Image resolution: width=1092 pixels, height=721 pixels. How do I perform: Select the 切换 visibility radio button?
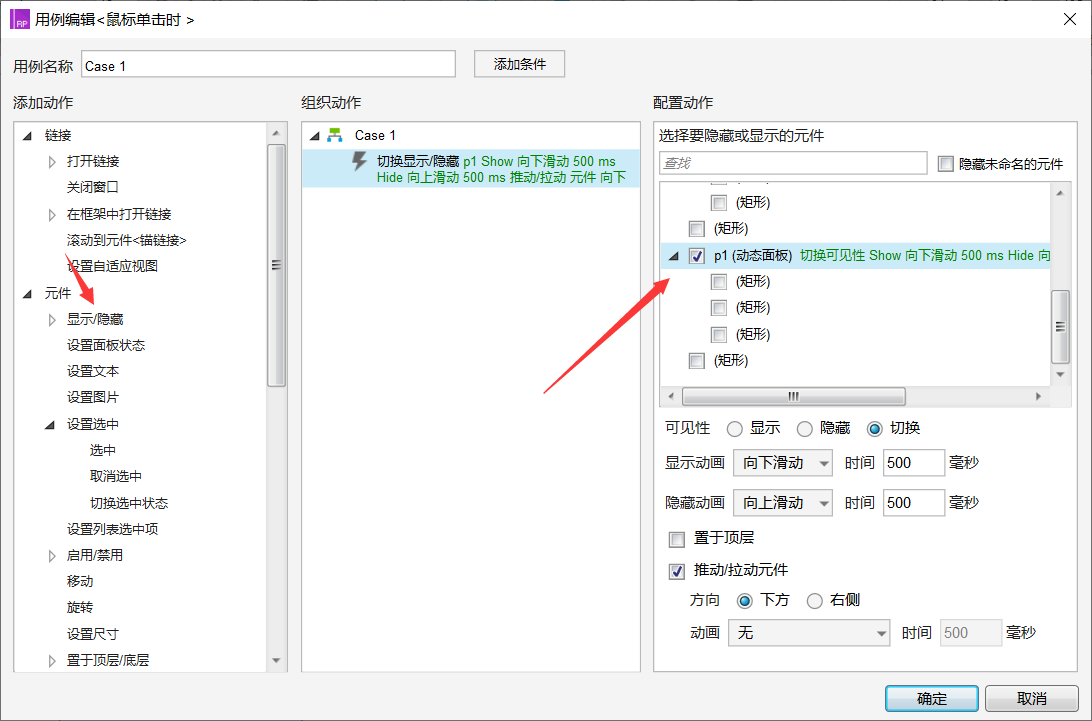[x=875, y=428]
